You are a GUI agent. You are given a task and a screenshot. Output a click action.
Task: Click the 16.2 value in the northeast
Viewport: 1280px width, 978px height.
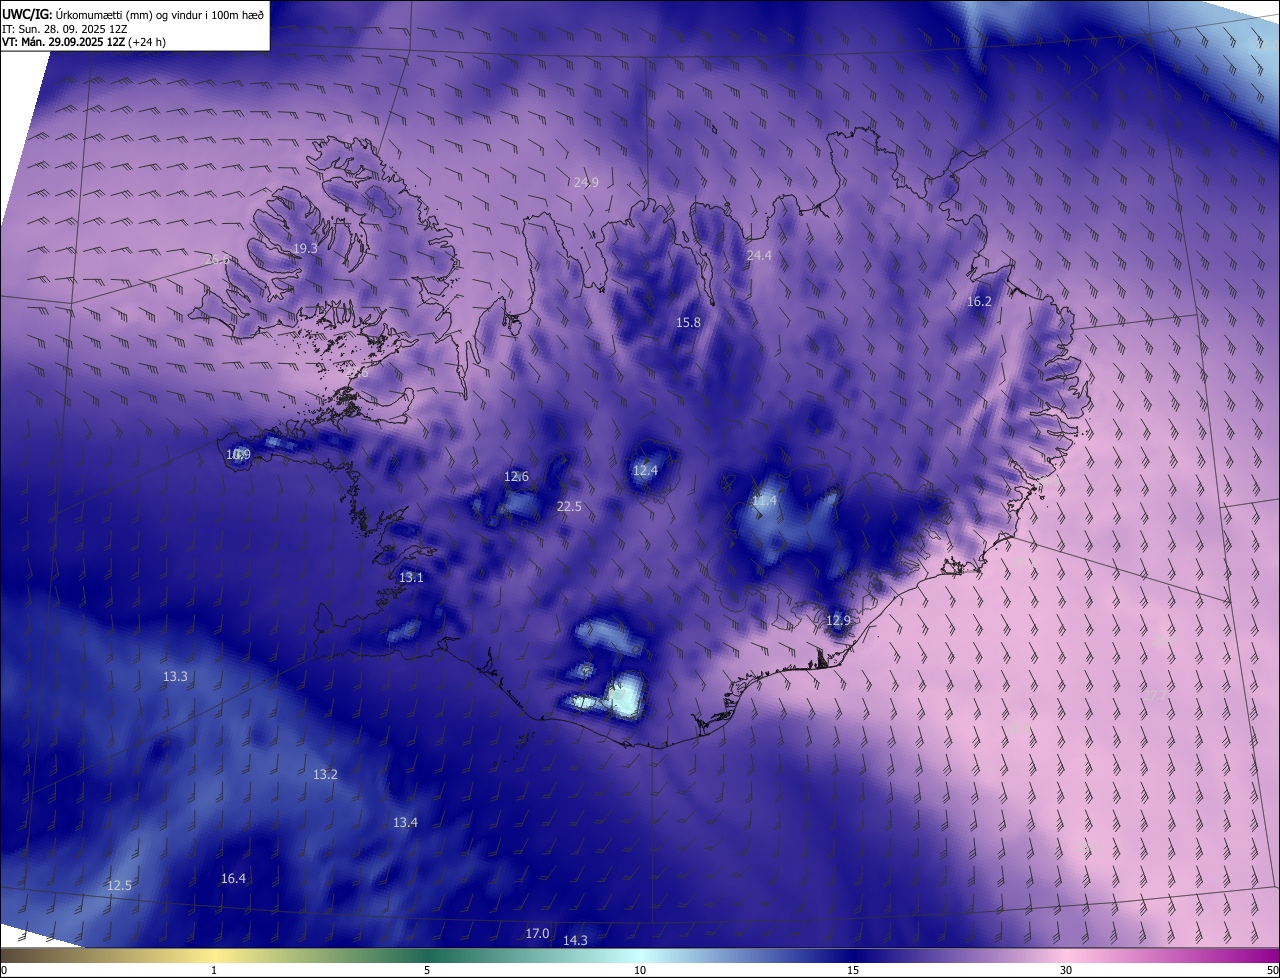click(x=979, y=301)
